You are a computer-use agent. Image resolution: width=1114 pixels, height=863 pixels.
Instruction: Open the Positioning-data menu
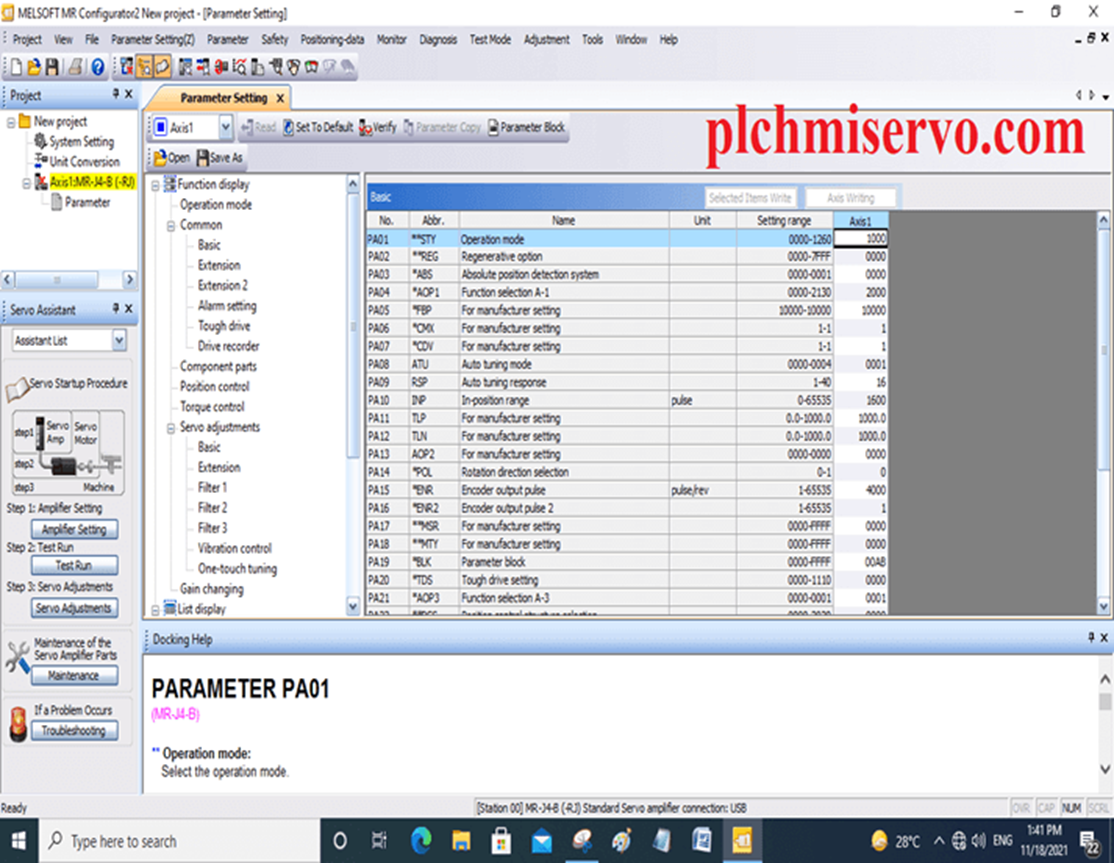pyautogui.click(x=332, y=40)
